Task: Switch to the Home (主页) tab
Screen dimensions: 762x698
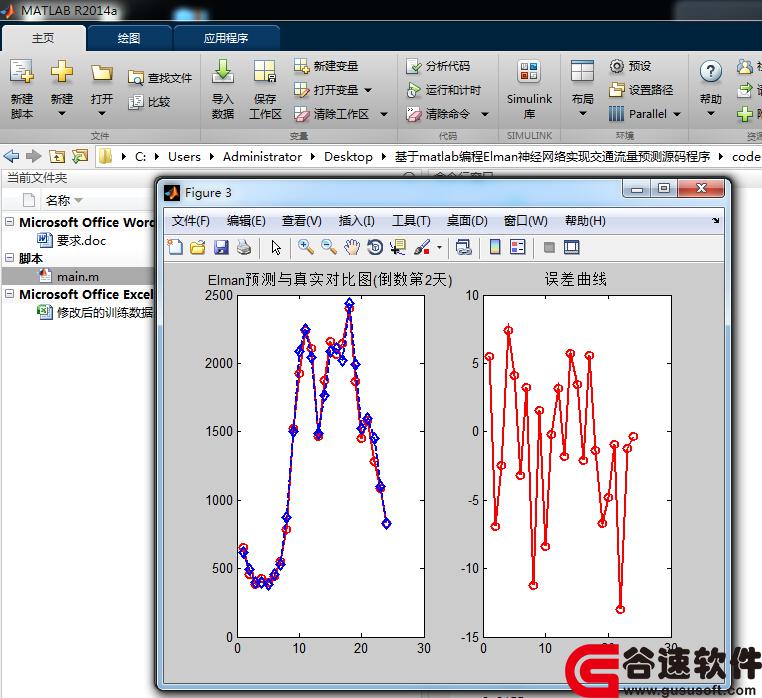Action: point(43,38)
